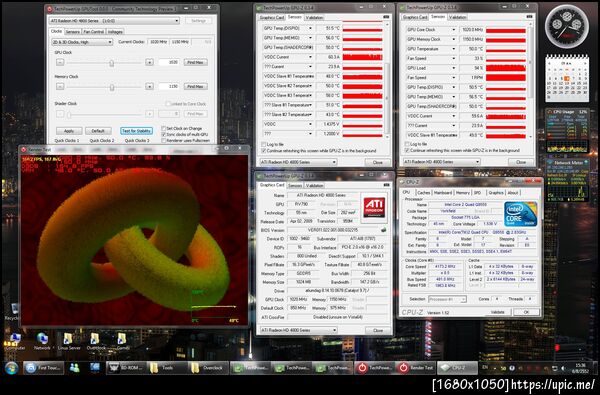This screenshot has width=600, height=395.
Task: Click Memory Clock decrease minus button in GPUTool
Action: coord(60,87)
